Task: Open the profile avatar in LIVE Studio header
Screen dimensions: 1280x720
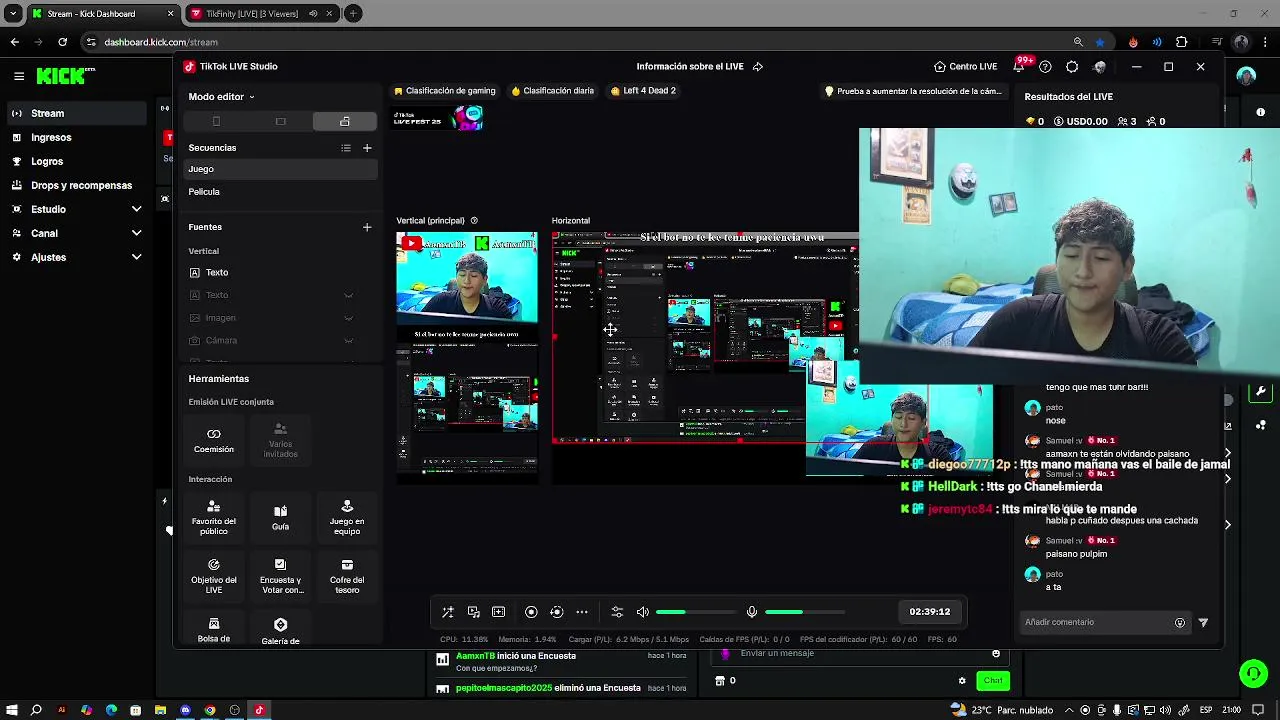Action: (x=1100, y=67)
